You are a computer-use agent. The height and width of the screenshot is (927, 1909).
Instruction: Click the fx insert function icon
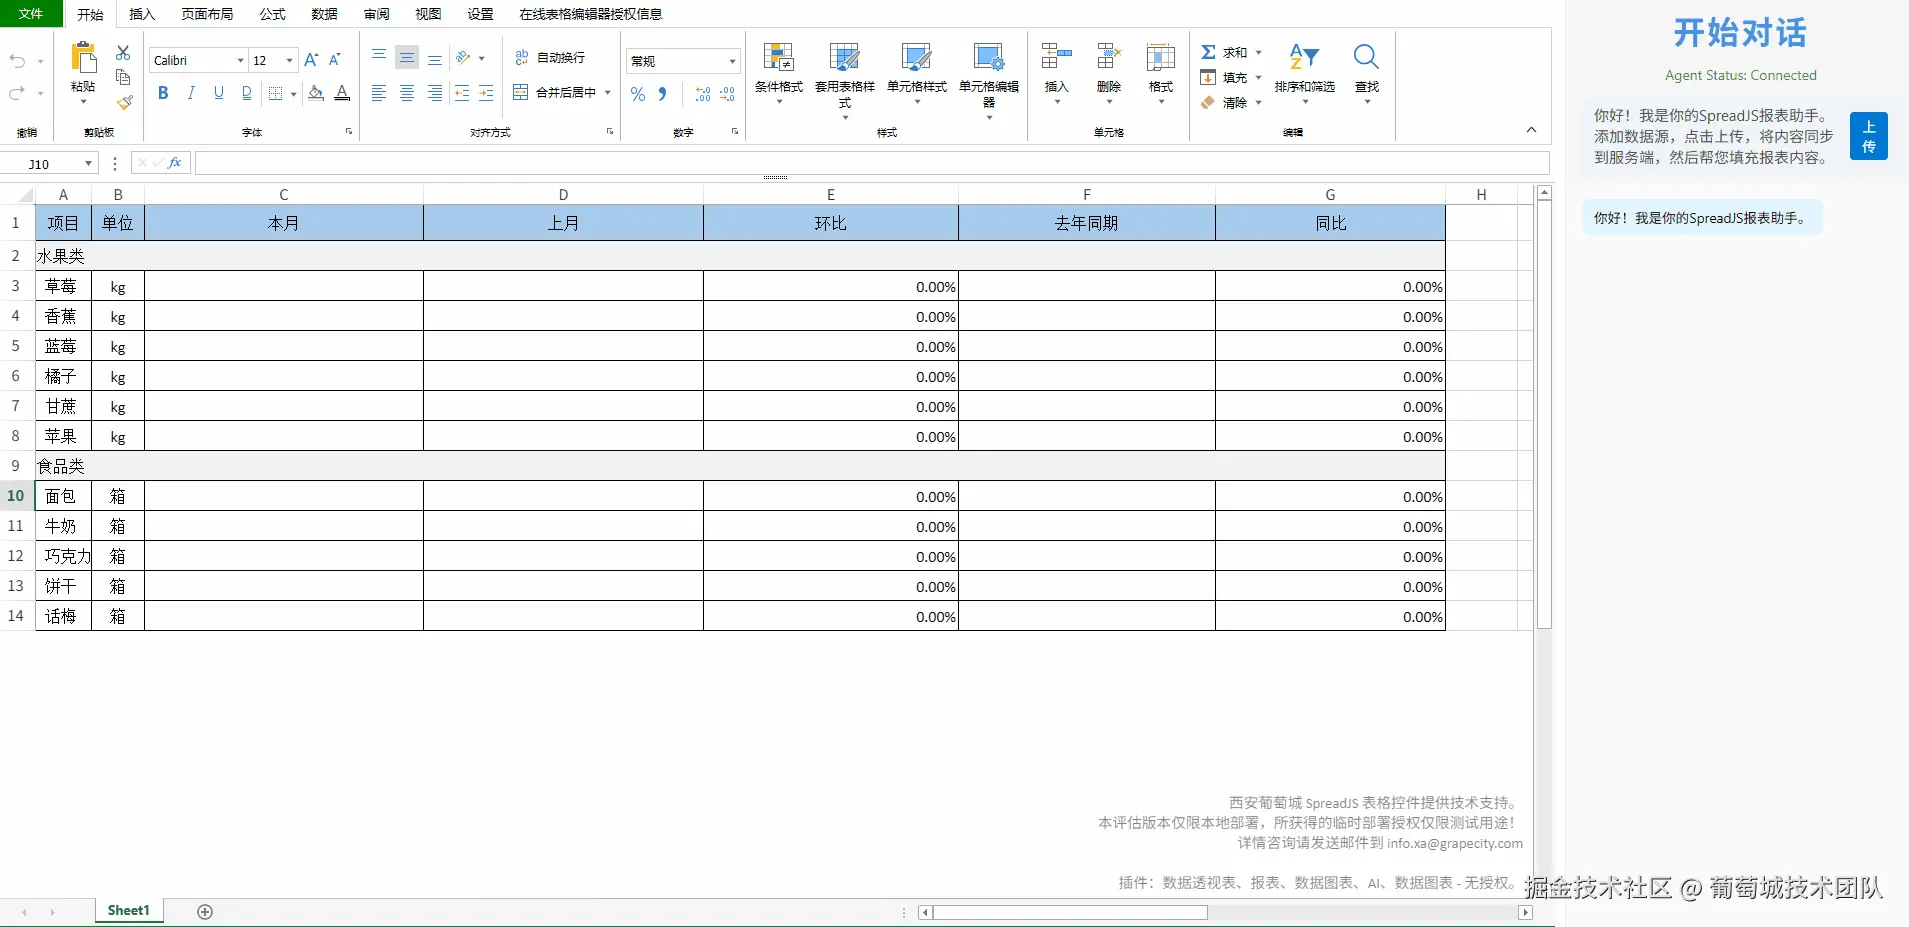174,163
